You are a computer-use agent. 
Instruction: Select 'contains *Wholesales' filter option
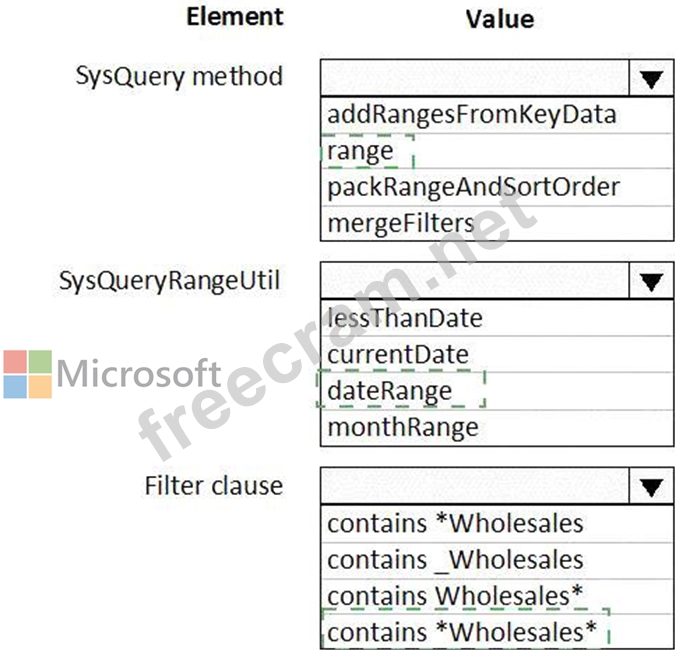(x=455, y=523)
